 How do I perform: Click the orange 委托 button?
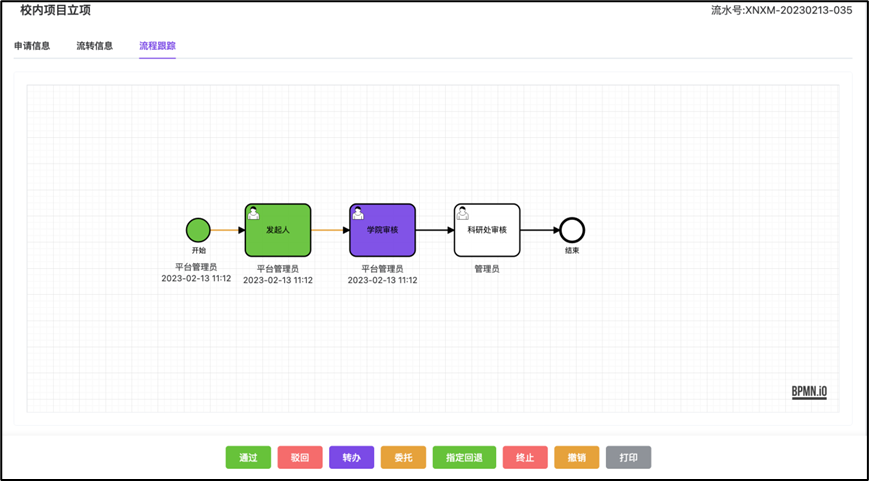pyautogui.click(x=403, y=458)
